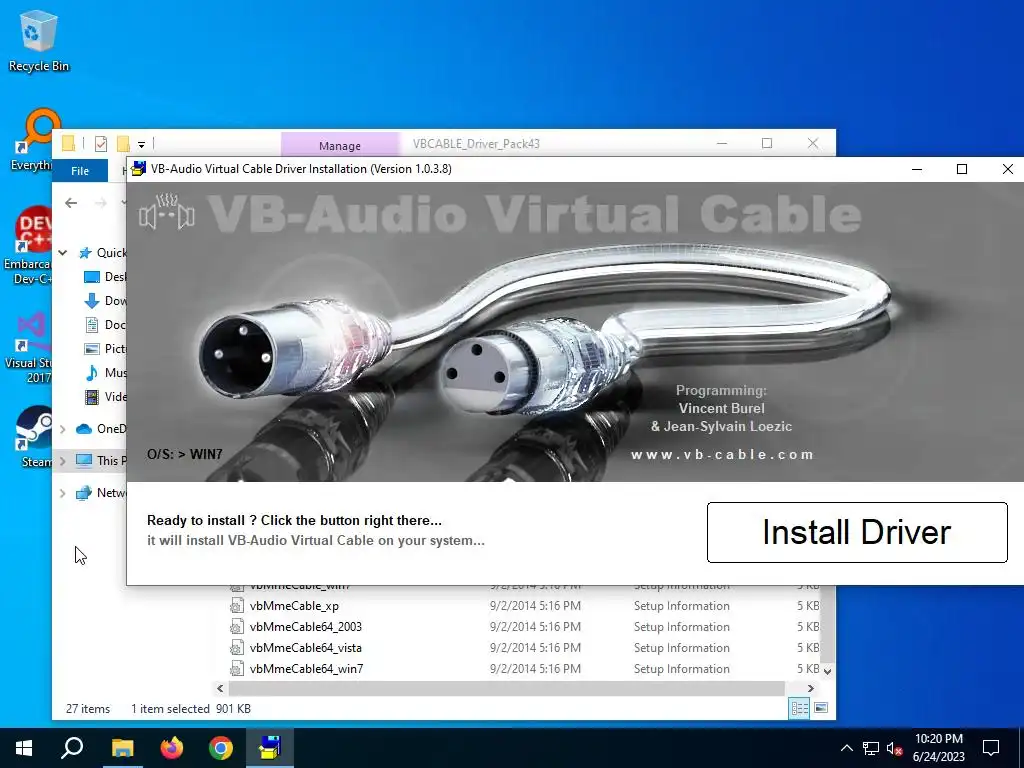Switch Explorer to large icons view
Image resolution: width=1024 pixels, height=768 pixels.
click(x=821, y=709)
